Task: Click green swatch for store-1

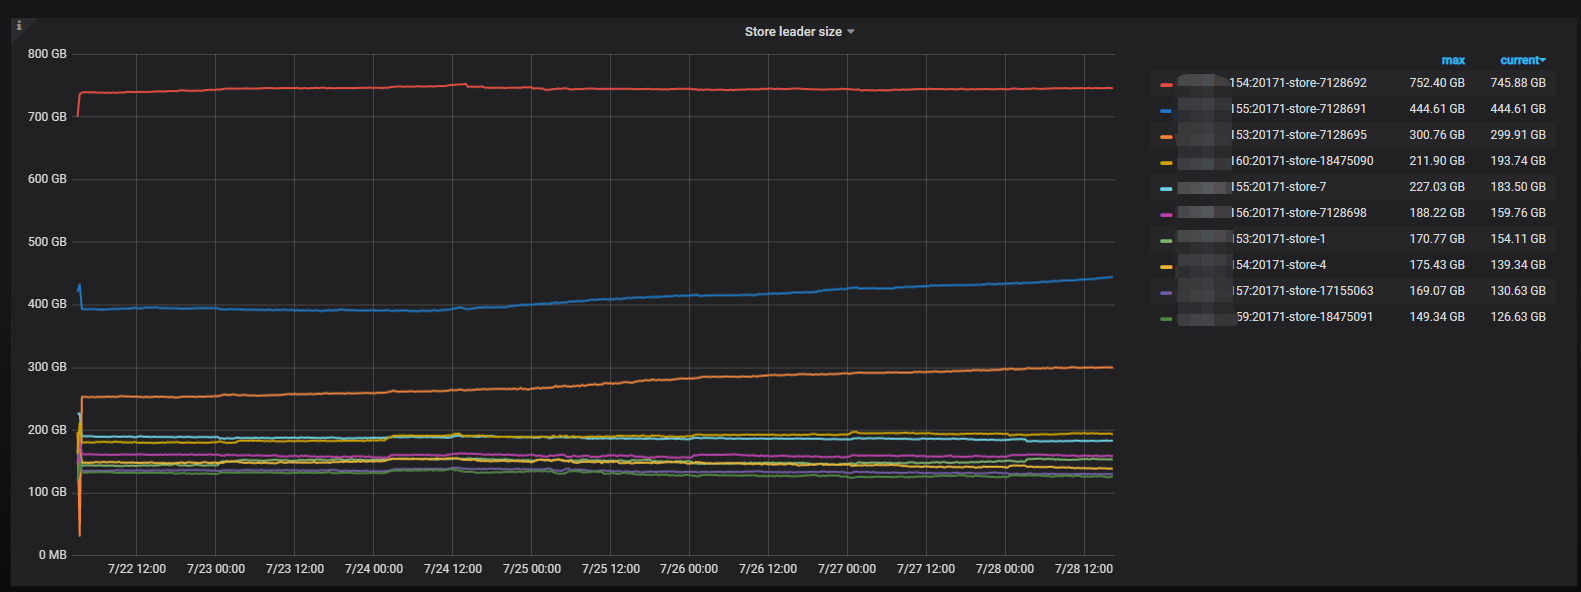Action: click(1166, 240)
